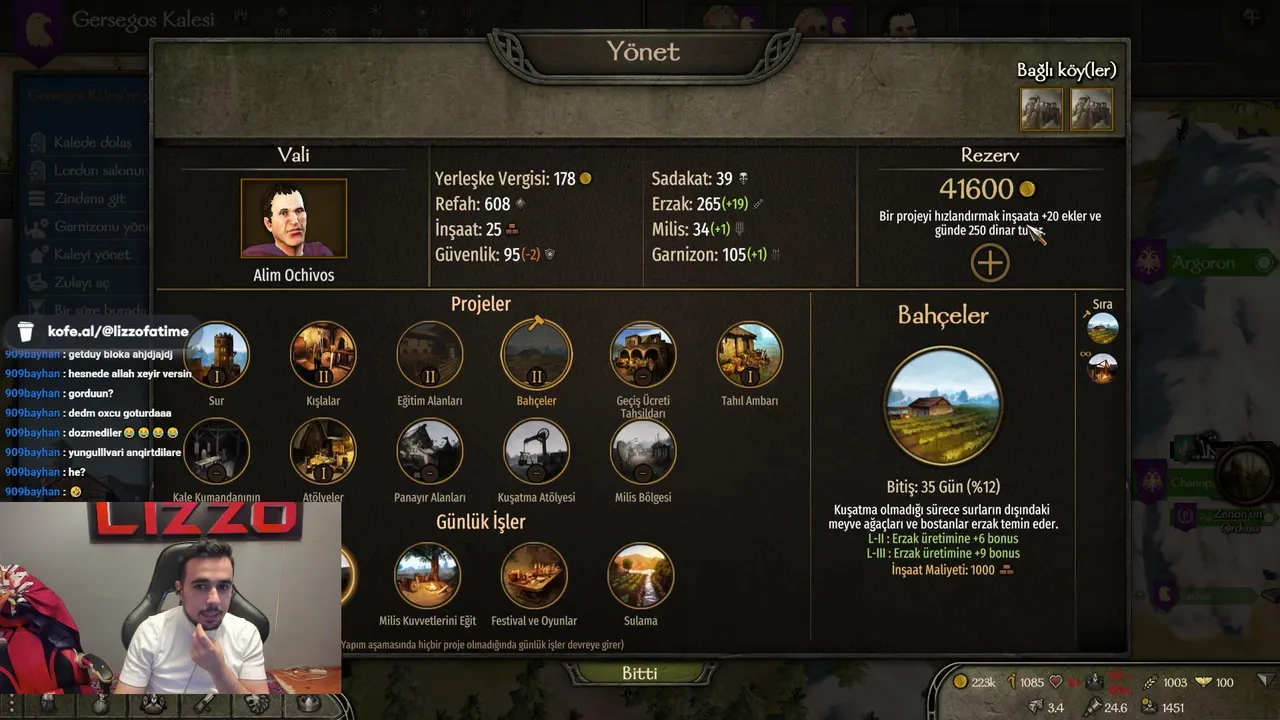This screenshot has height=720, width=1280.
Task: Select the Atölyeler workshops icon
Action: pos(323,451)
